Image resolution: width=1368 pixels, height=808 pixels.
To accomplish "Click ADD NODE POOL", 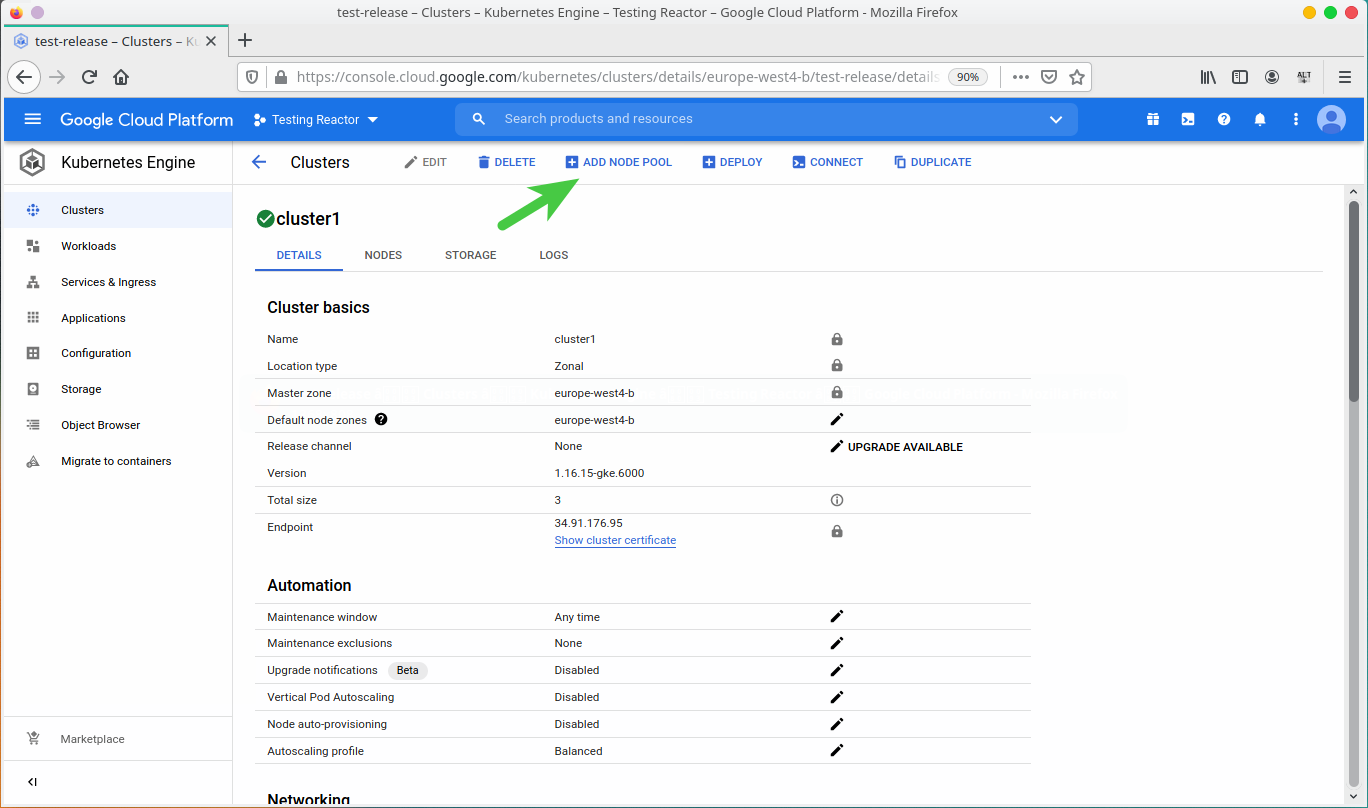I will click(x=619, y=162).
